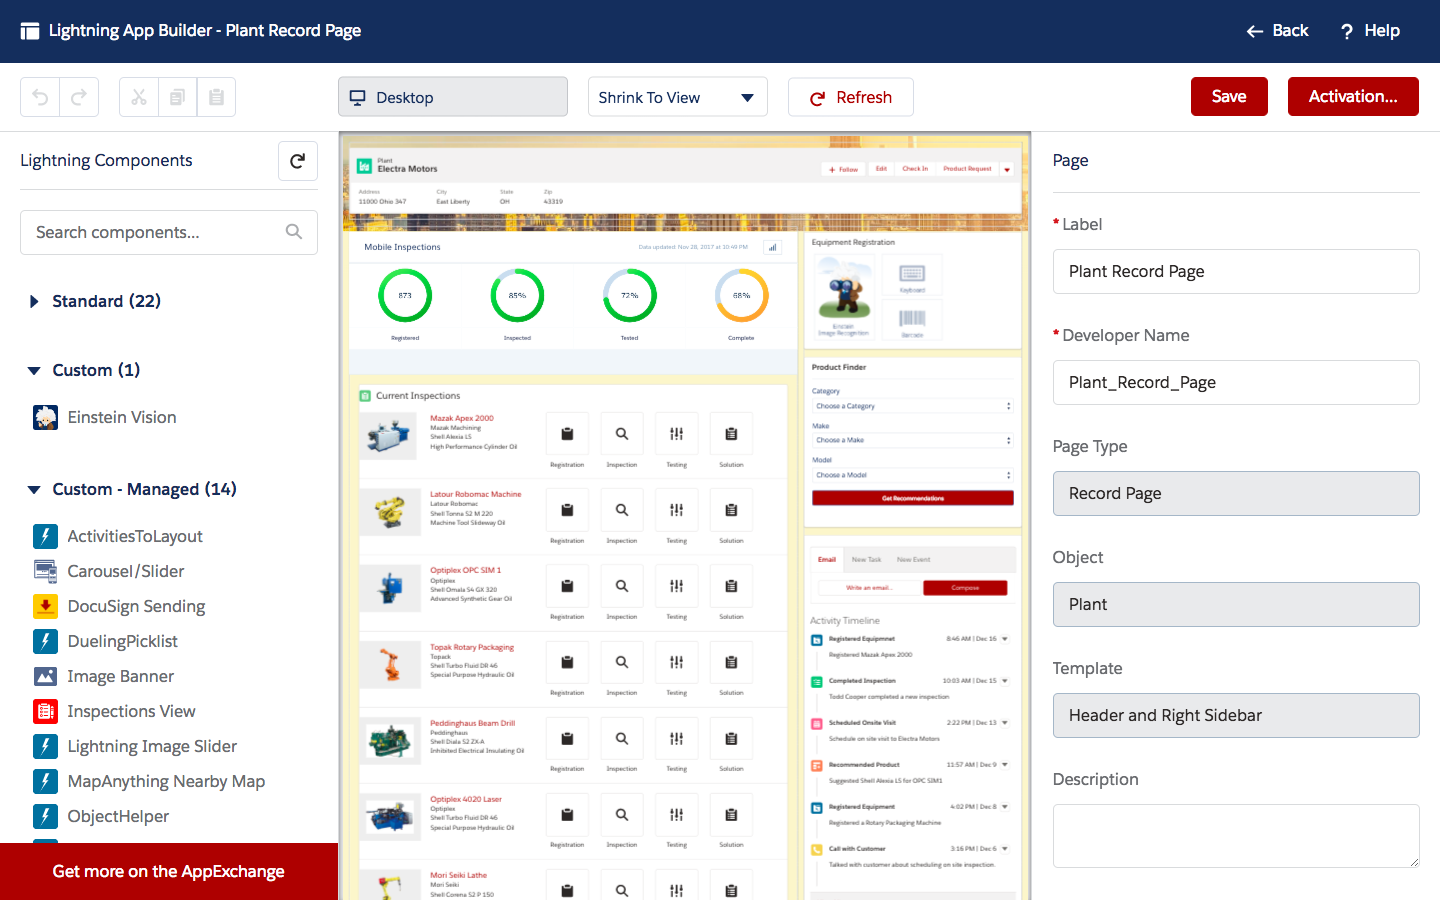This screenshot has height=900, width=1440.
Task: Click the Inspected 85% progress ring
Action: (x=517, y=296)
